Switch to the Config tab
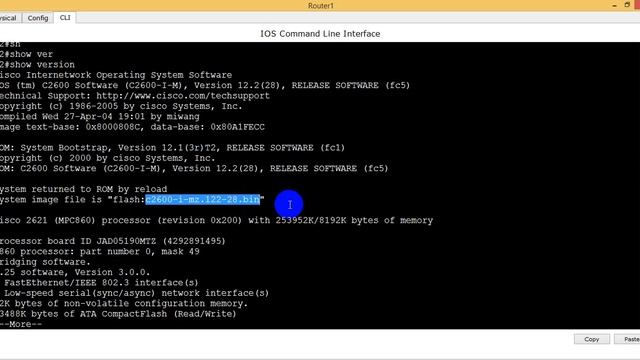 38,18
